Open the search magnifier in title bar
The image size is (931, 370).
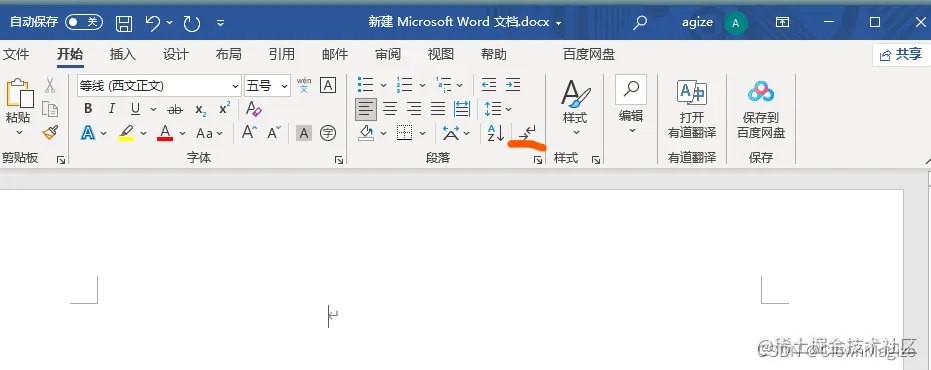click(x=639, y=23)
